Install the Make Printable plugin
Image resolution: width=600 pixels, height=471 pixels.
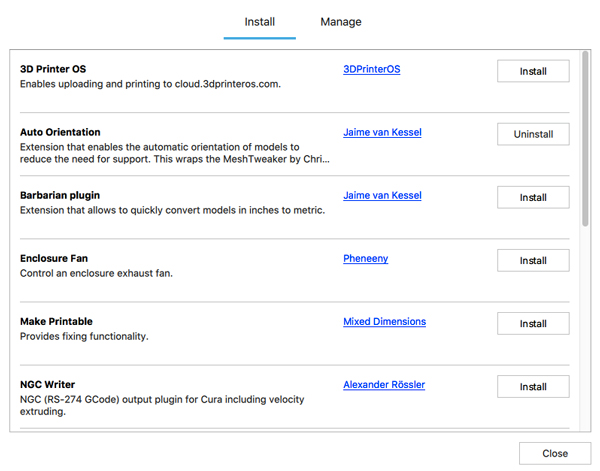532,323
